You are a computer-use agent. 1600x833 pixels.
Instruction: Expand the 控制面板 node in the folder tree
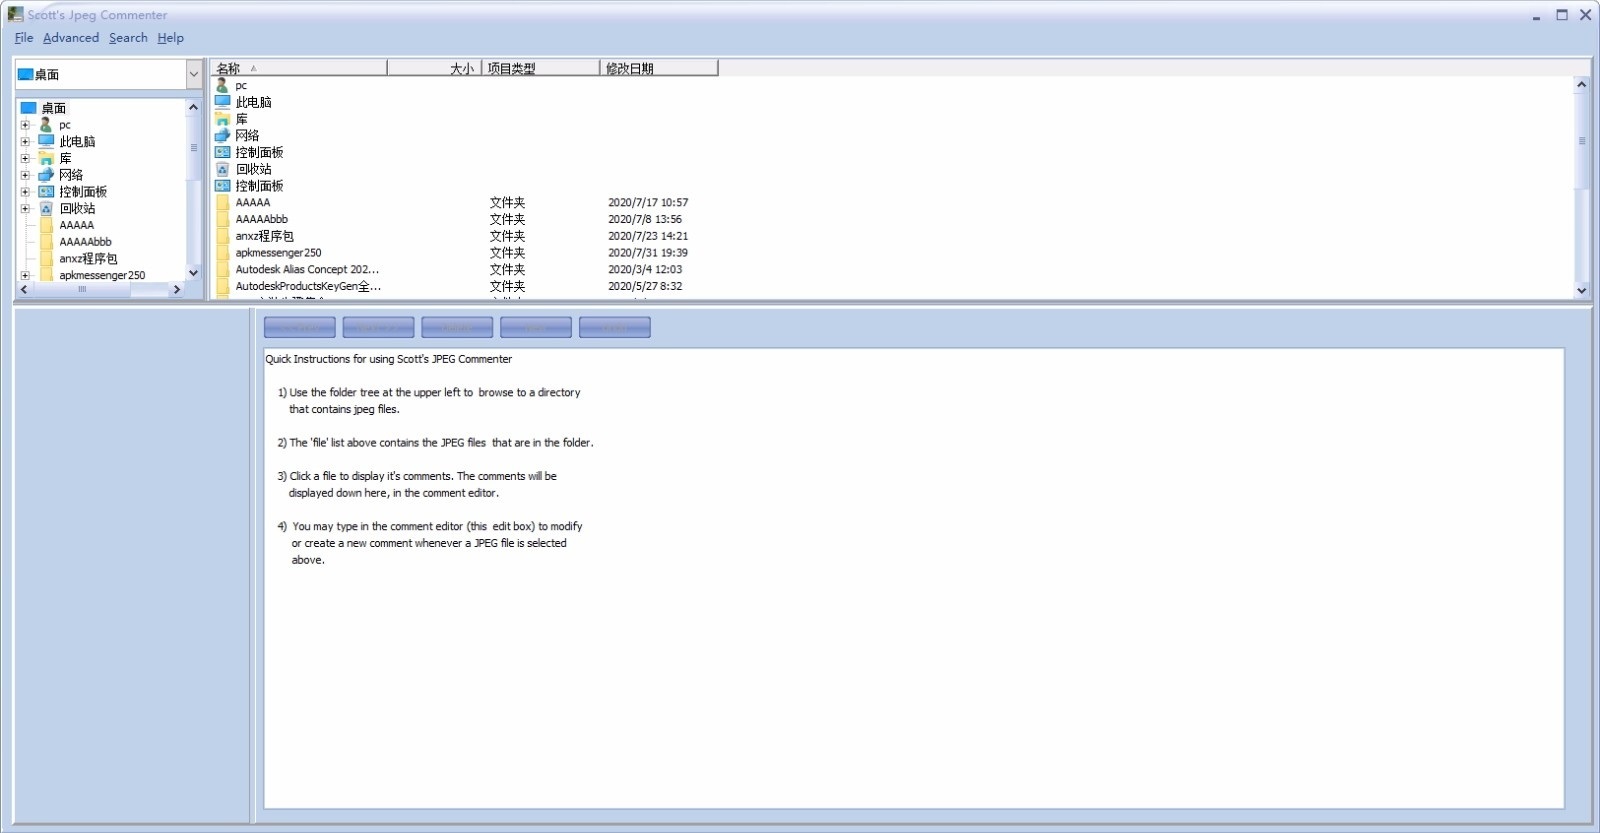coord(25,192)
